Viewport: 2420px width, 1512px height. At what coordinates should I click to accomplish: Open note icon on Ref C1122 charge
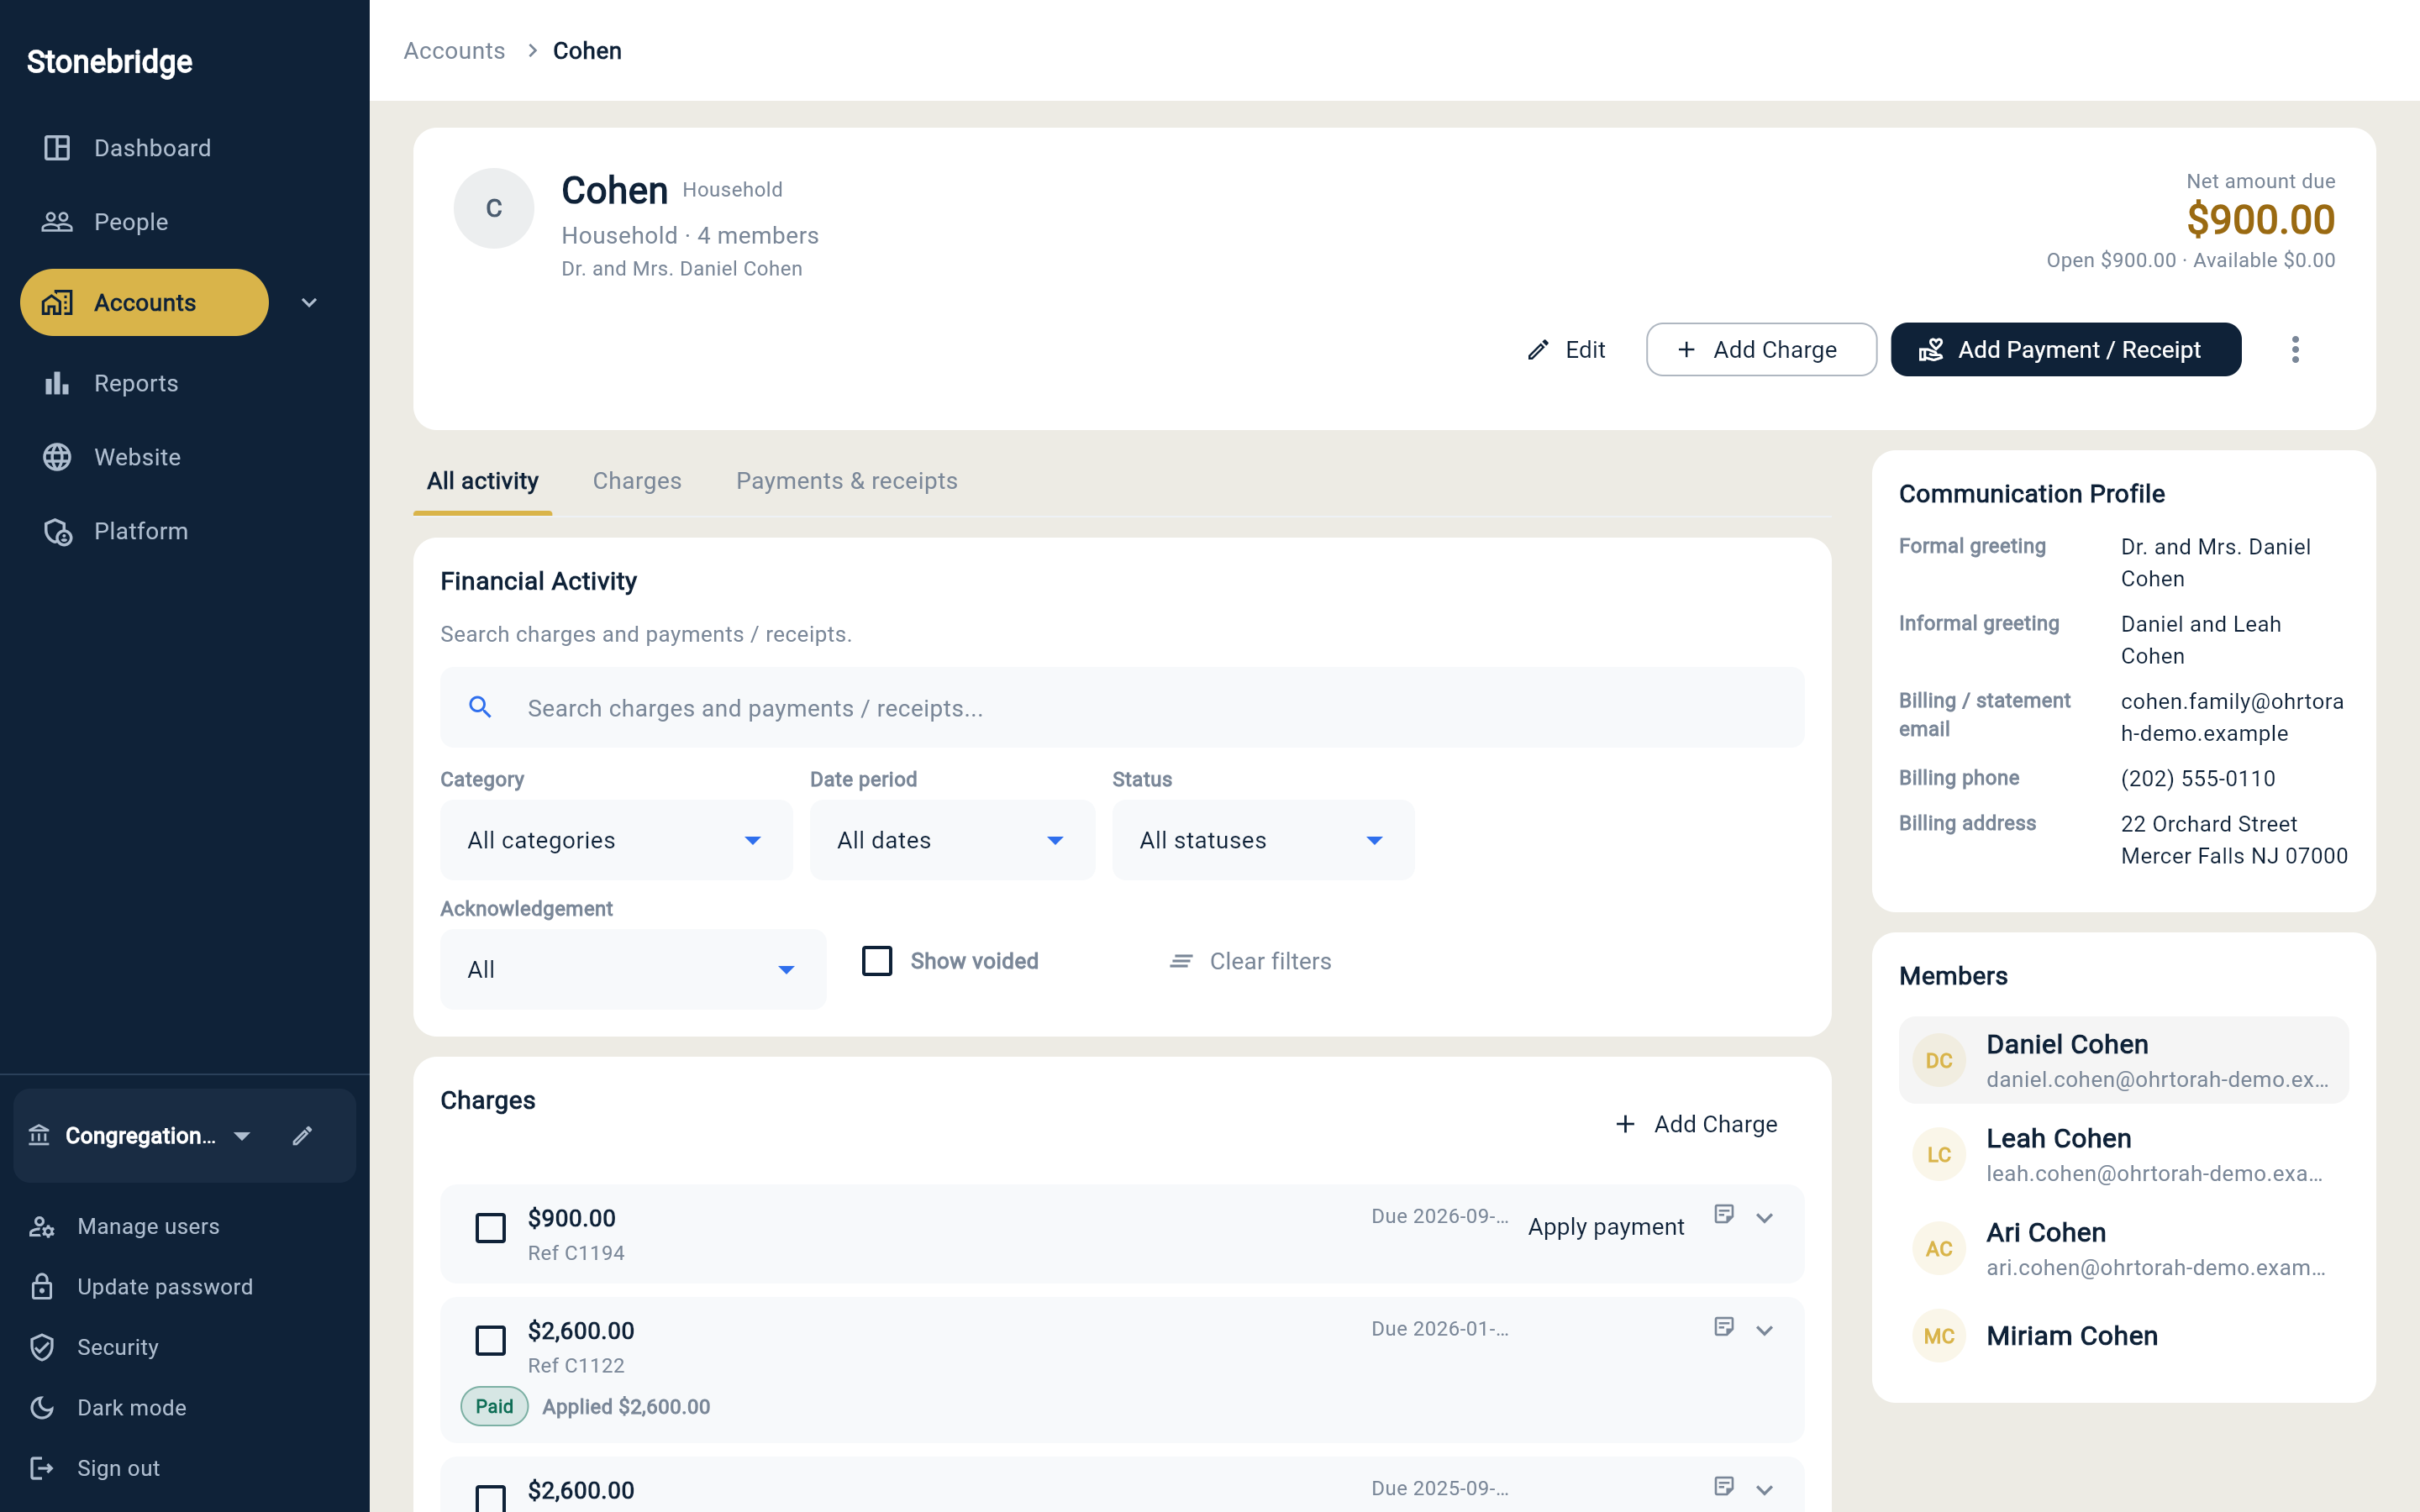1724,1327
